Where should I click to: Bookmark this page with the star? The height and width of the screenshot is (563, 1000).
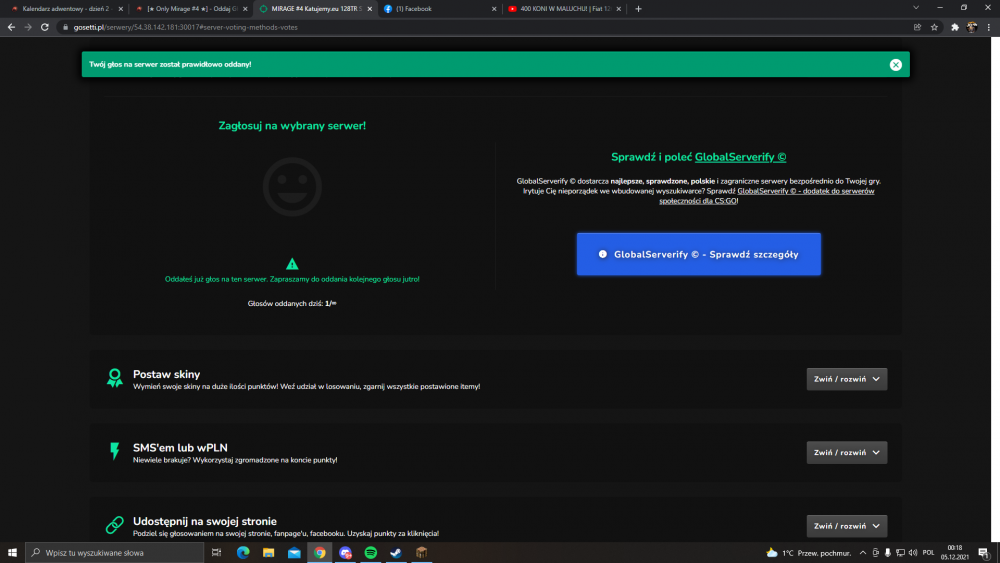(934, 27)
